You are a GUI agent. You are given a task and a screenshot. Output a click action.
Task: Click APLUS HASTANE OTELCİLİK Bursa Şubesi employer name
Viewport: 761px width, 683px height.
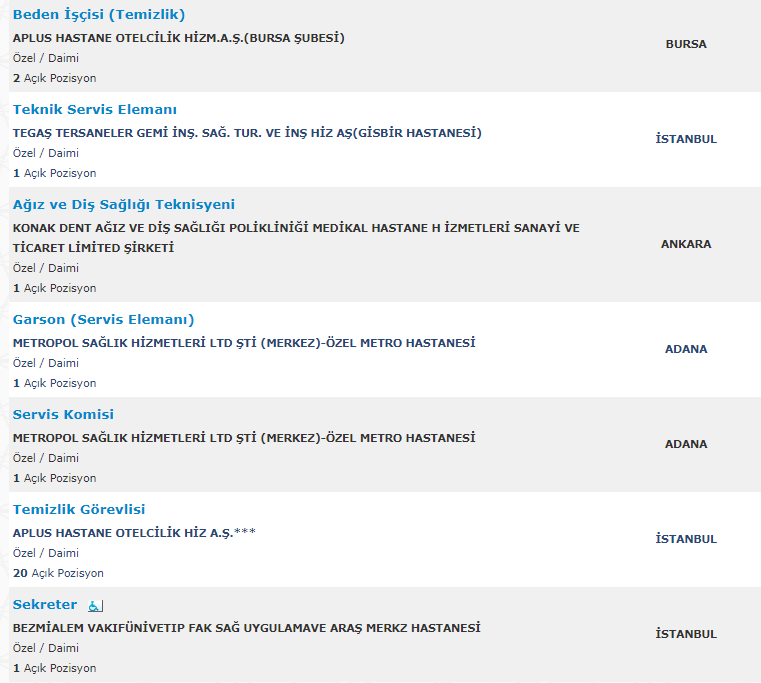click(179, 38)
